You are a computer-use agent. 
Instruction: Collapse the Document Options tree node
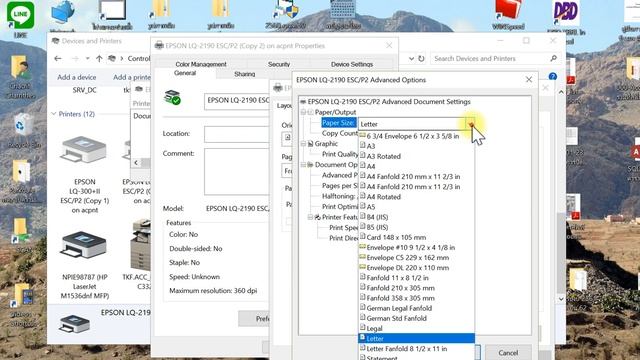[303, 164]
